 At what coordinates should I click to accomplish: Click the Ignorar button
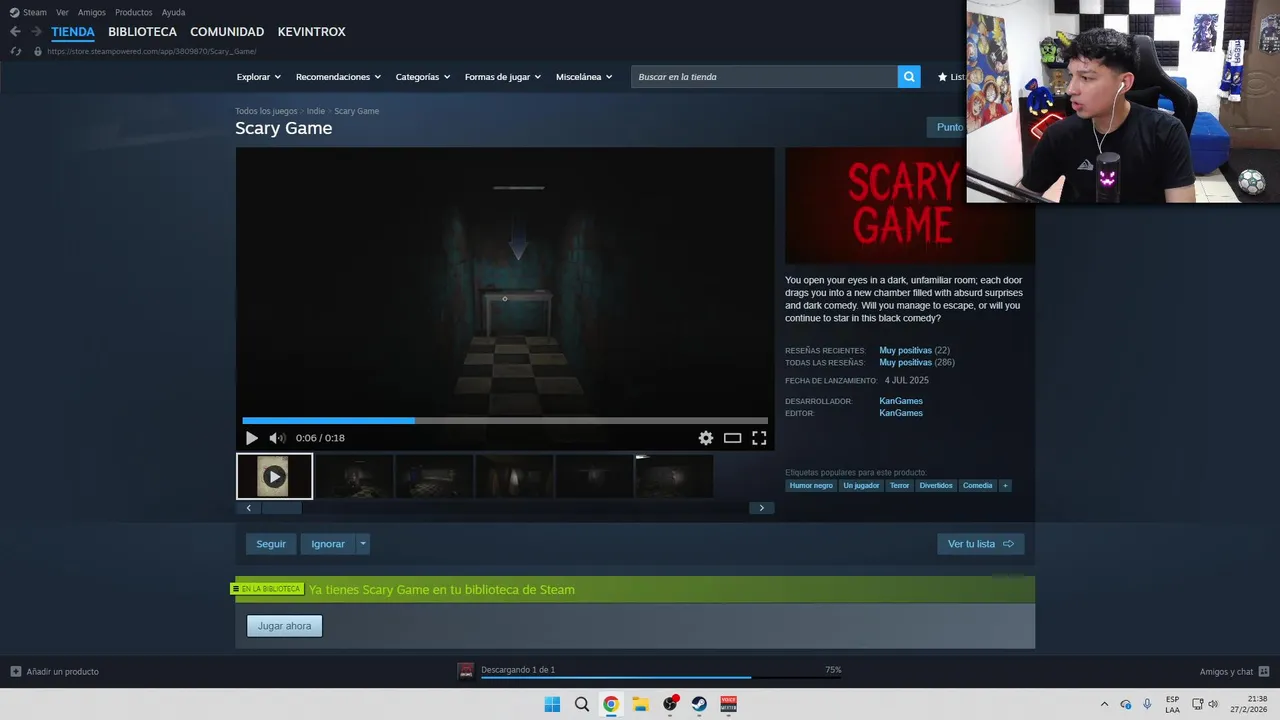pos(328,544)
